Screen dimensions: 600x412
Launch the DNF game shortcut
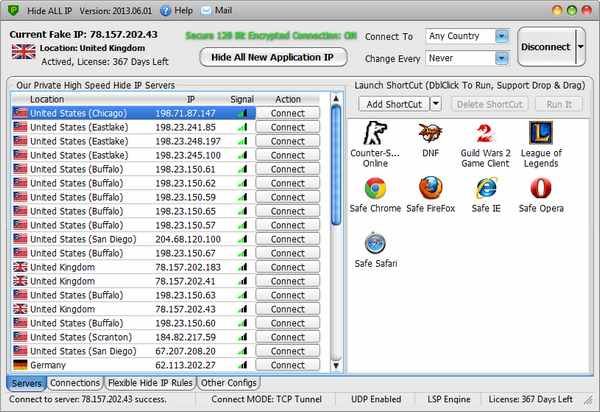(x=430, y=139)
